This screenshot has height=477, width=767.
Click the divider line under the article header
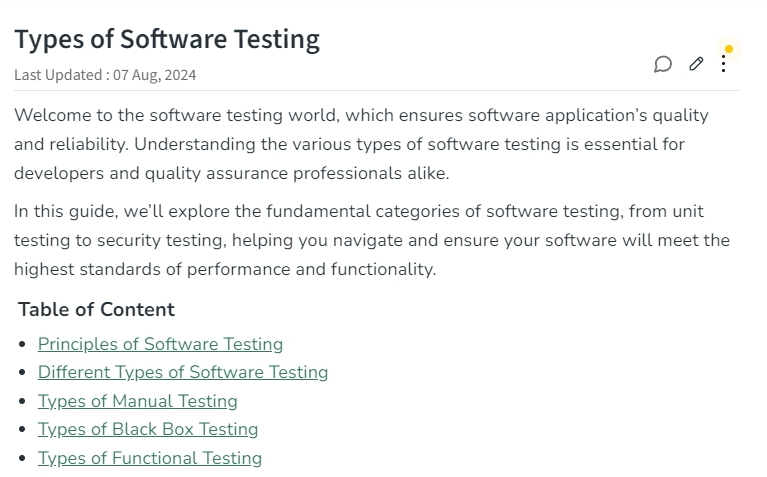377,91
